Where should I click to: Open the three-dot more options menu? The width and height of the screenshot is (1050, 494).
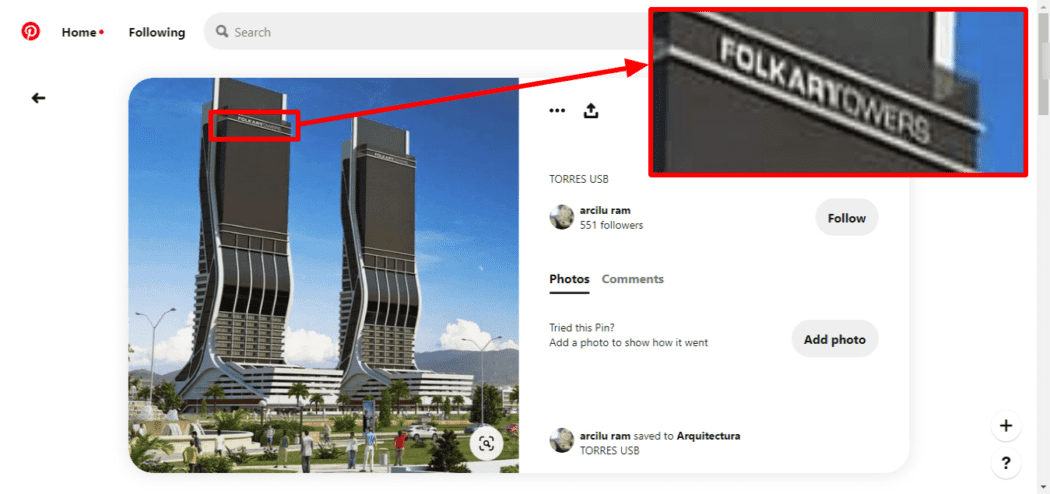pyautogui.click(x=557, y=110)
